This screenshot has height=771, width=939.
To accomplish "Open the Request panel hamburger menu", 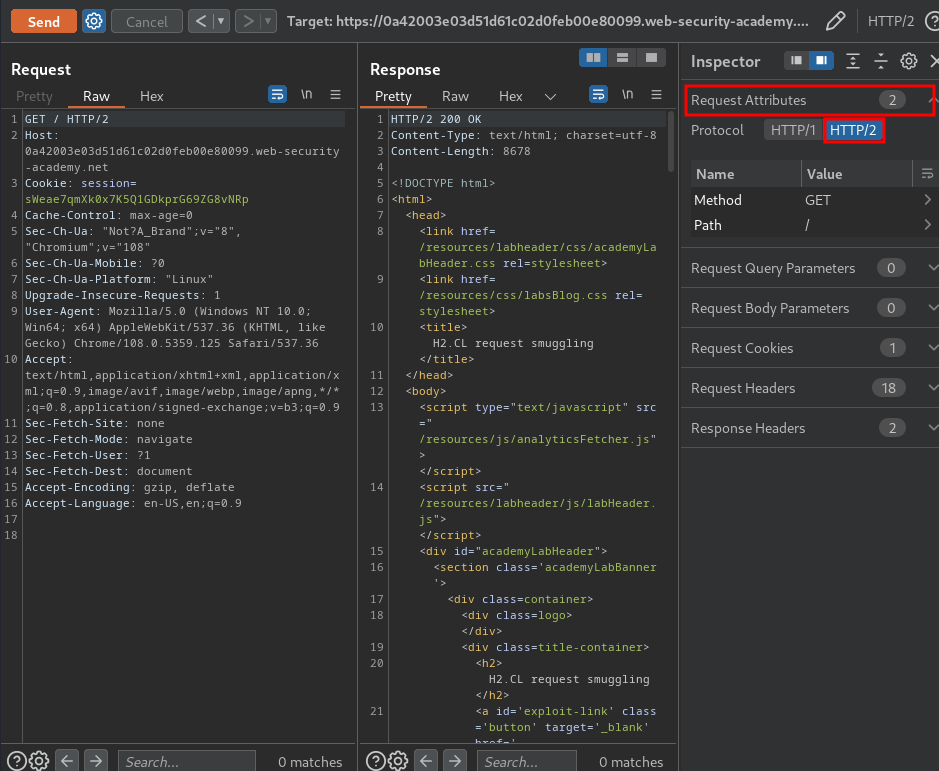I will (x=335, y=95).
